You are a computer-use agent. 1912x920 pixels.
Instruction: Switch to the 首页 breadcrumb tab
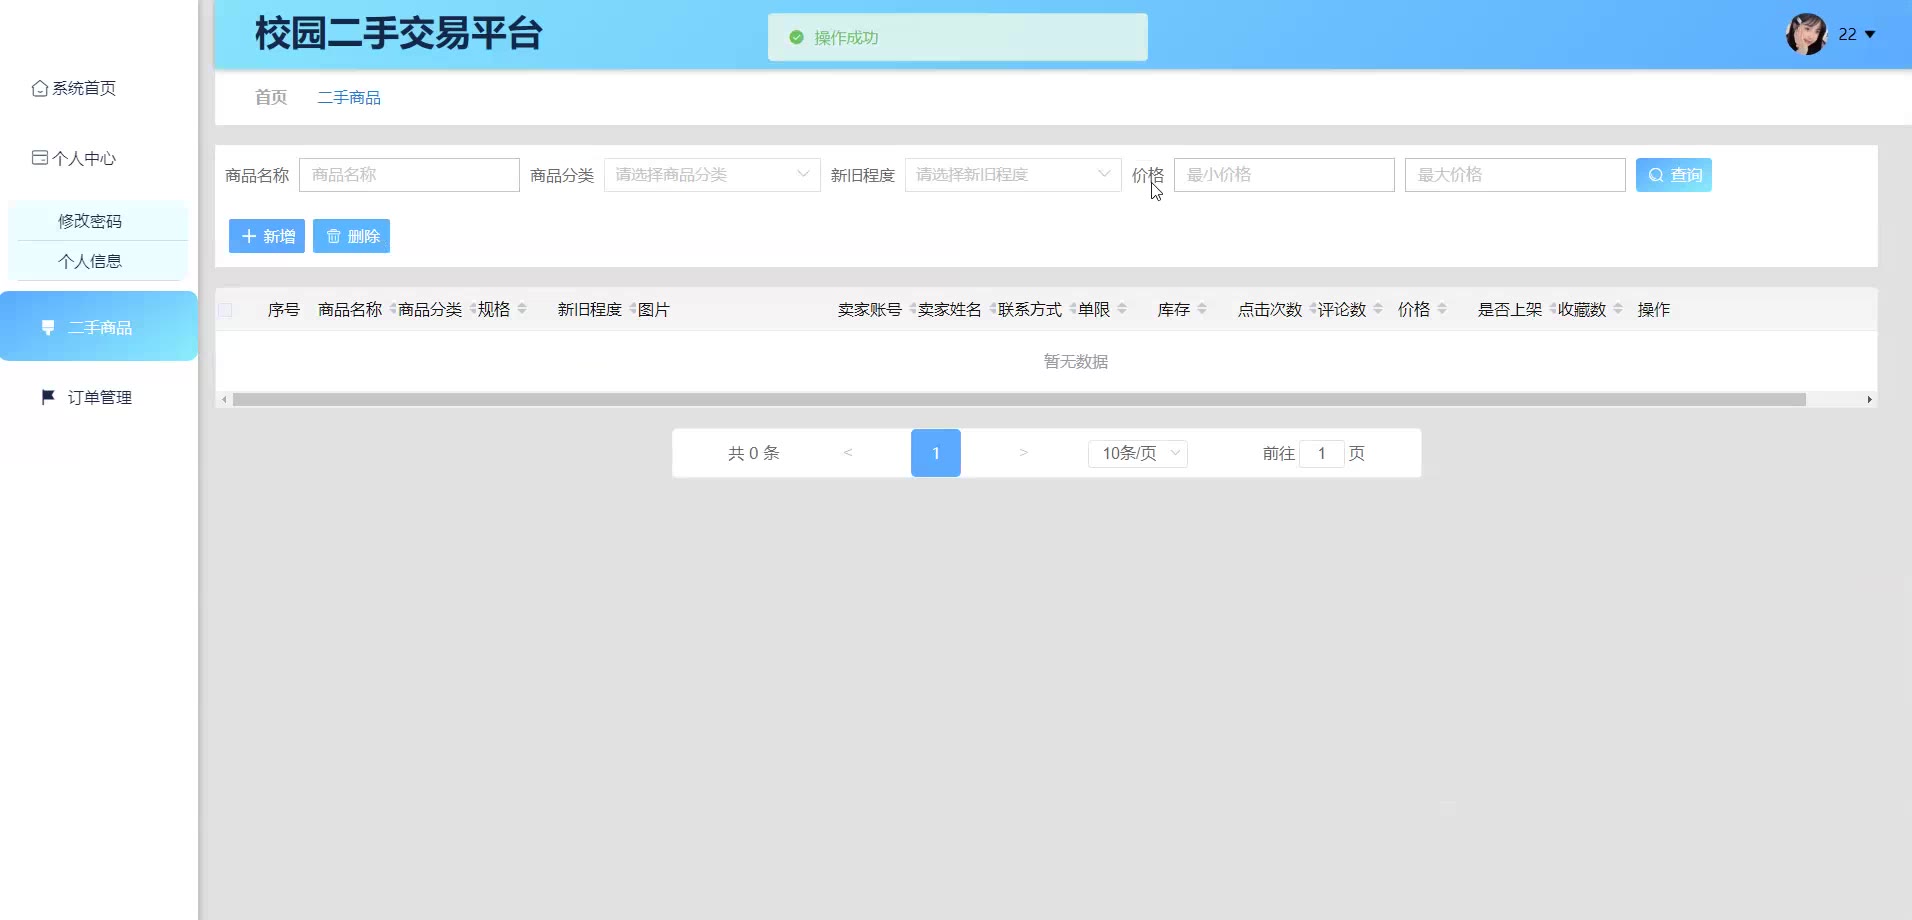[x=271, y=97]
